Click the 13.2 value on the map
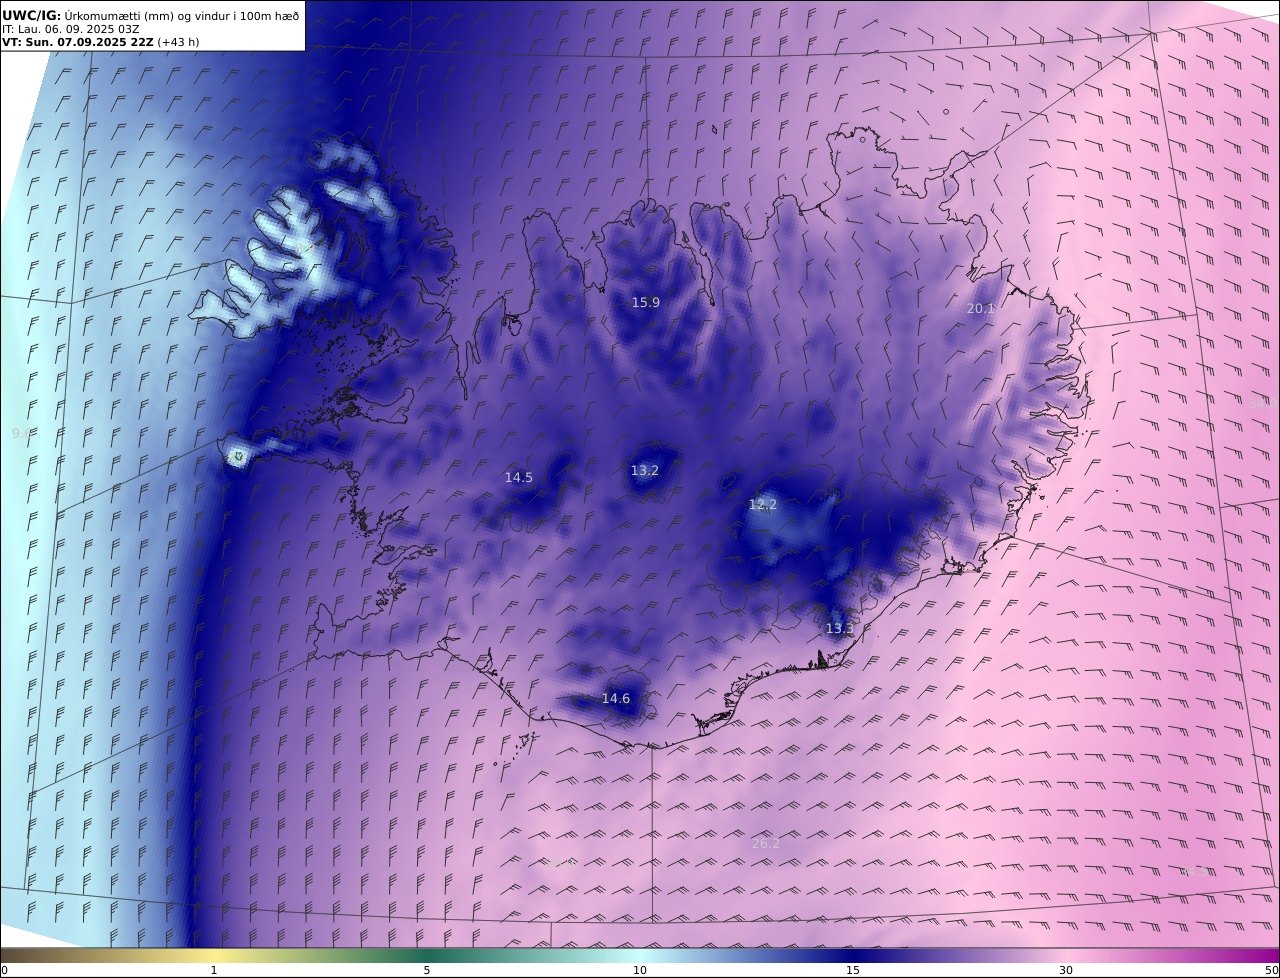Screen dimensions: 1280x978 point(645,470)
